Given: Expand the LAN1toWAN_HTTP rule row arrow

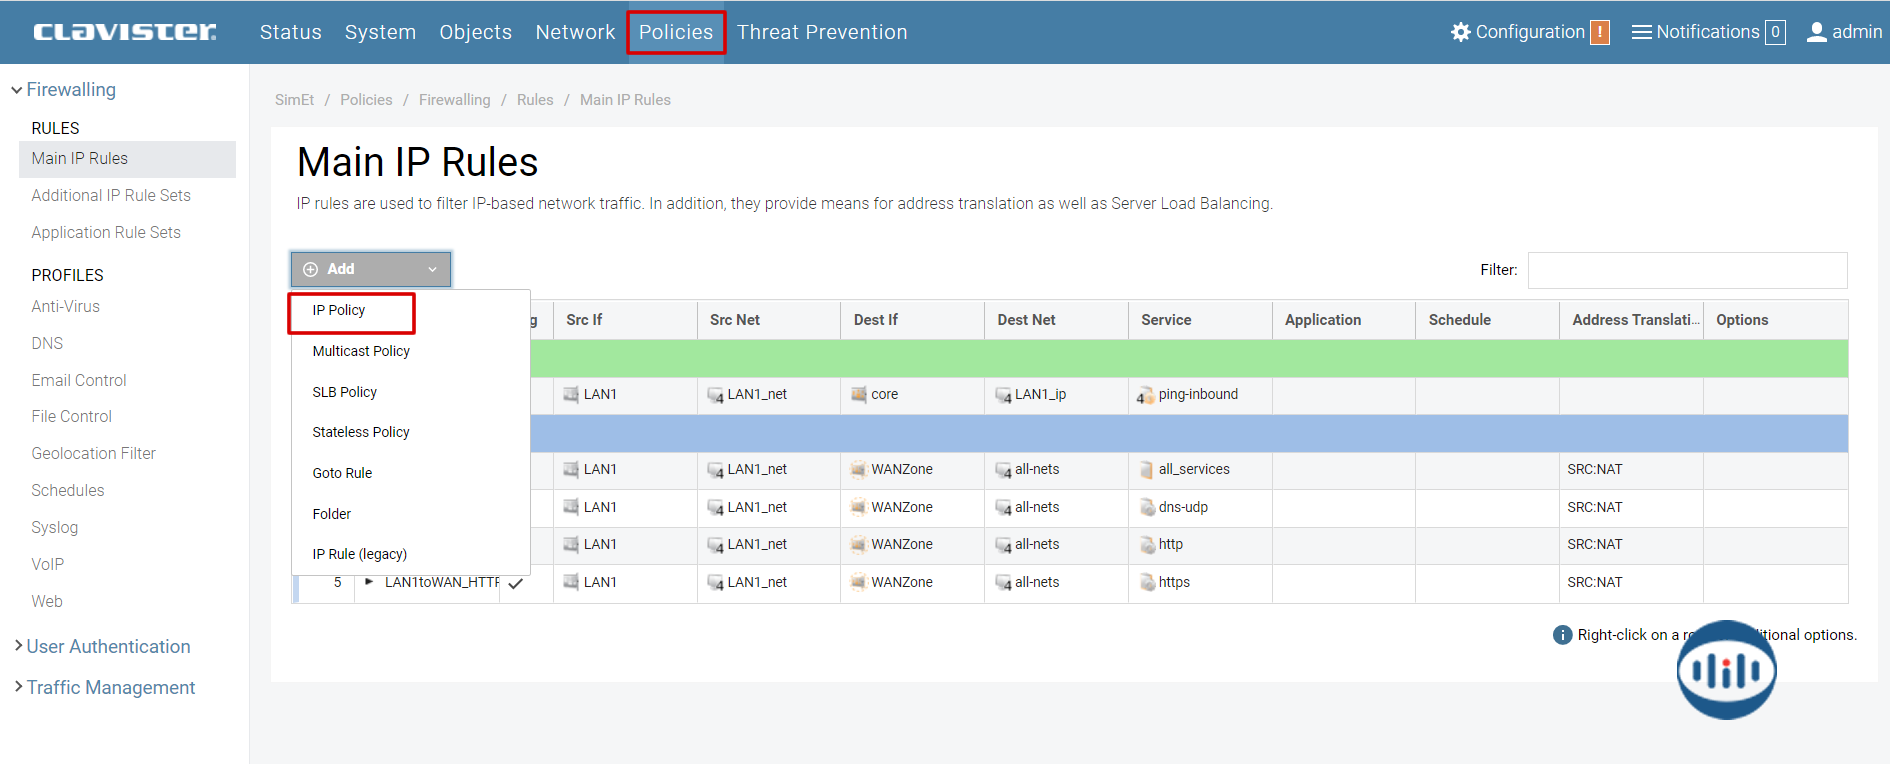Looking at the screenshot, I should pos(369,582).
